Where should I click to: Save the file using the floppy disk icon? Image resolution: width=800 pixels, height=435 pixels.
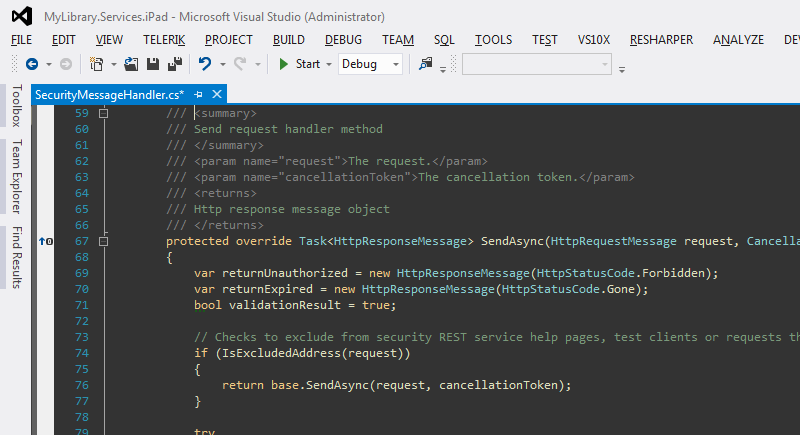tap(153, 64)
